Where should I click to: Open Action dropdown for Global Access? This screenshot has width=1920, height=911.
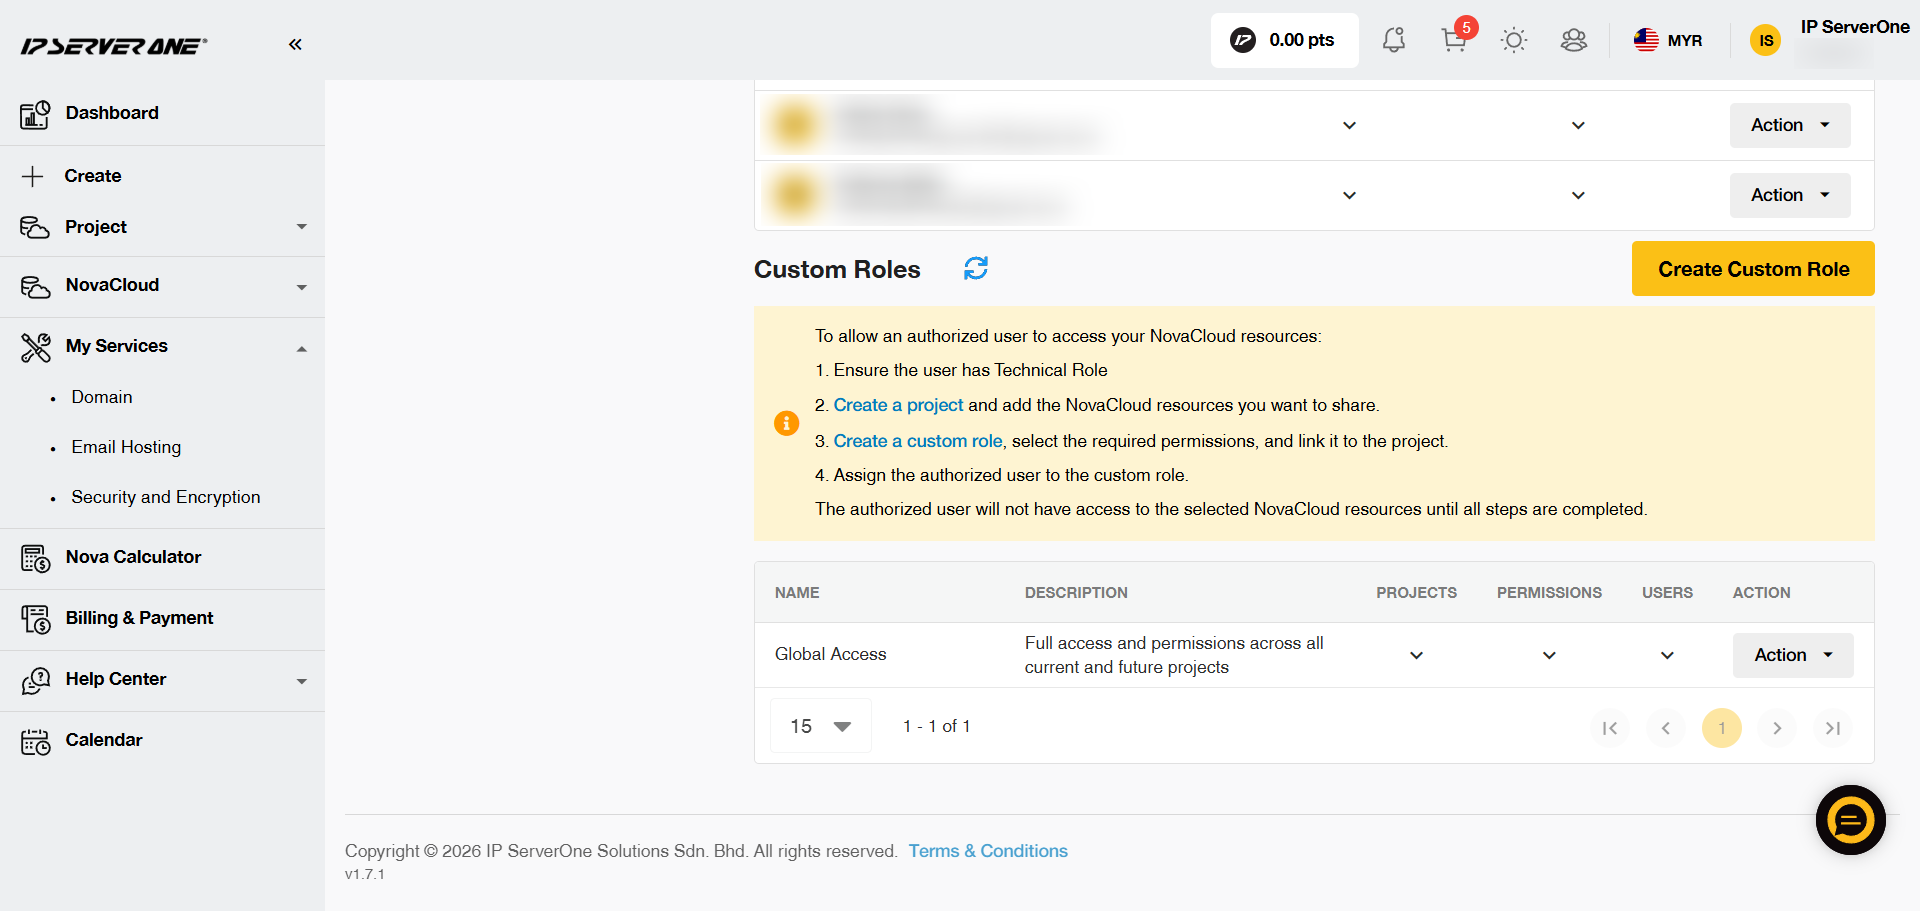pos(1793,655)
